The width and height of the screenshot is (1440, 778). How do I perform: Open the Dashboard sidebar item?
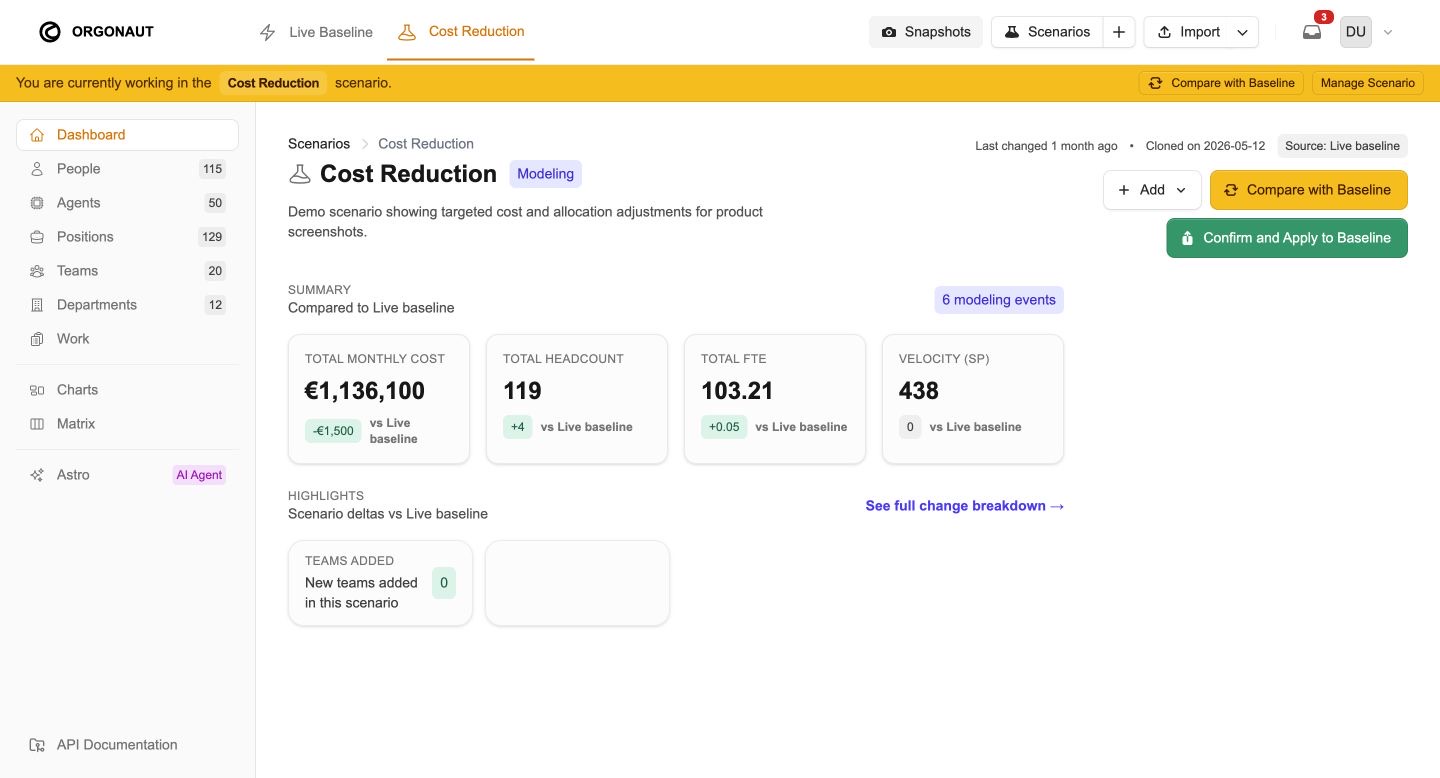128,135
